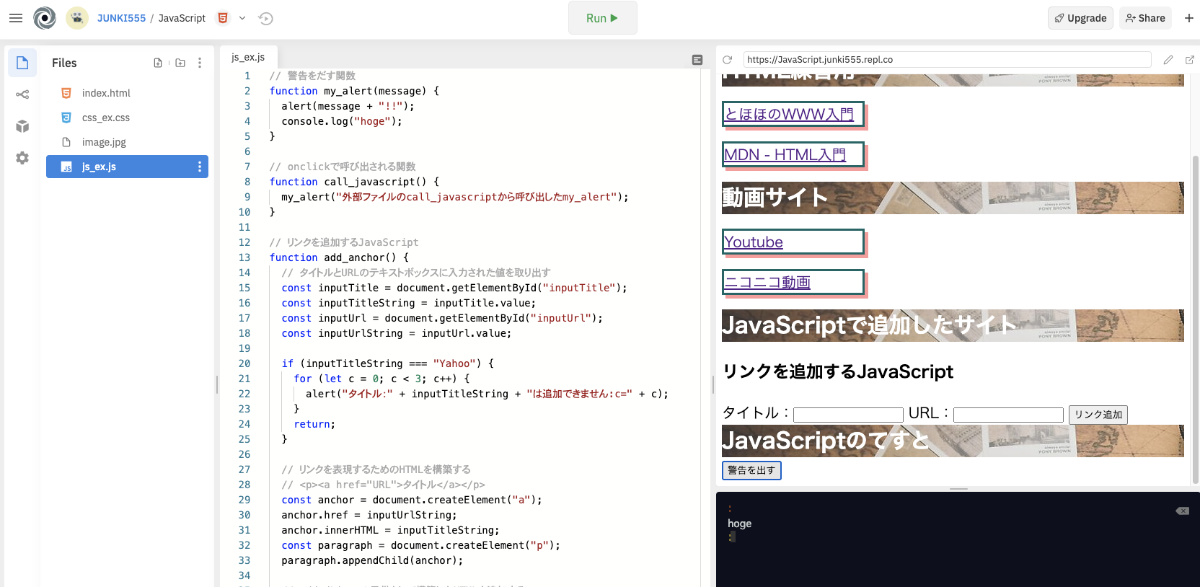Select the Files sidebar icon
The width and height of the screenshot is (1200, 587).
click(22, 63)
